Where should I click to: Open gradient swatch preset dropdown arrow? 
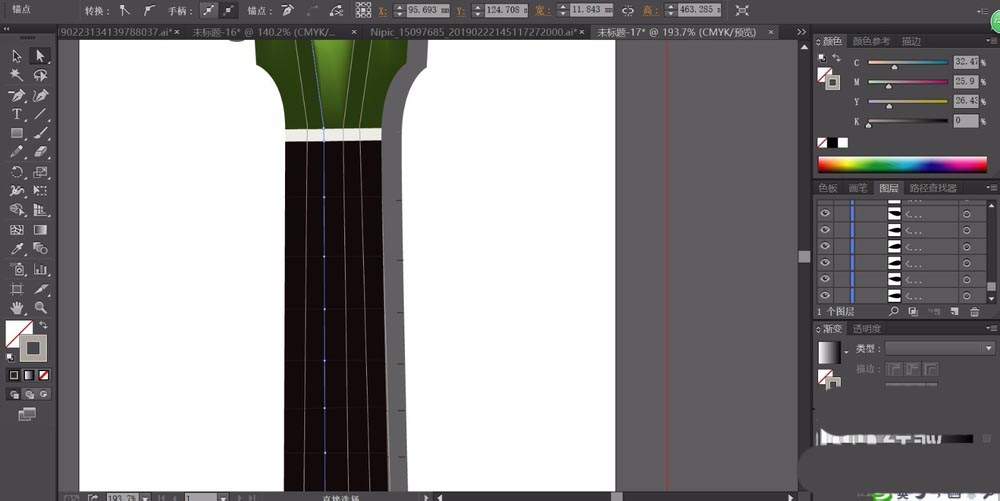[x=846, y=352]
